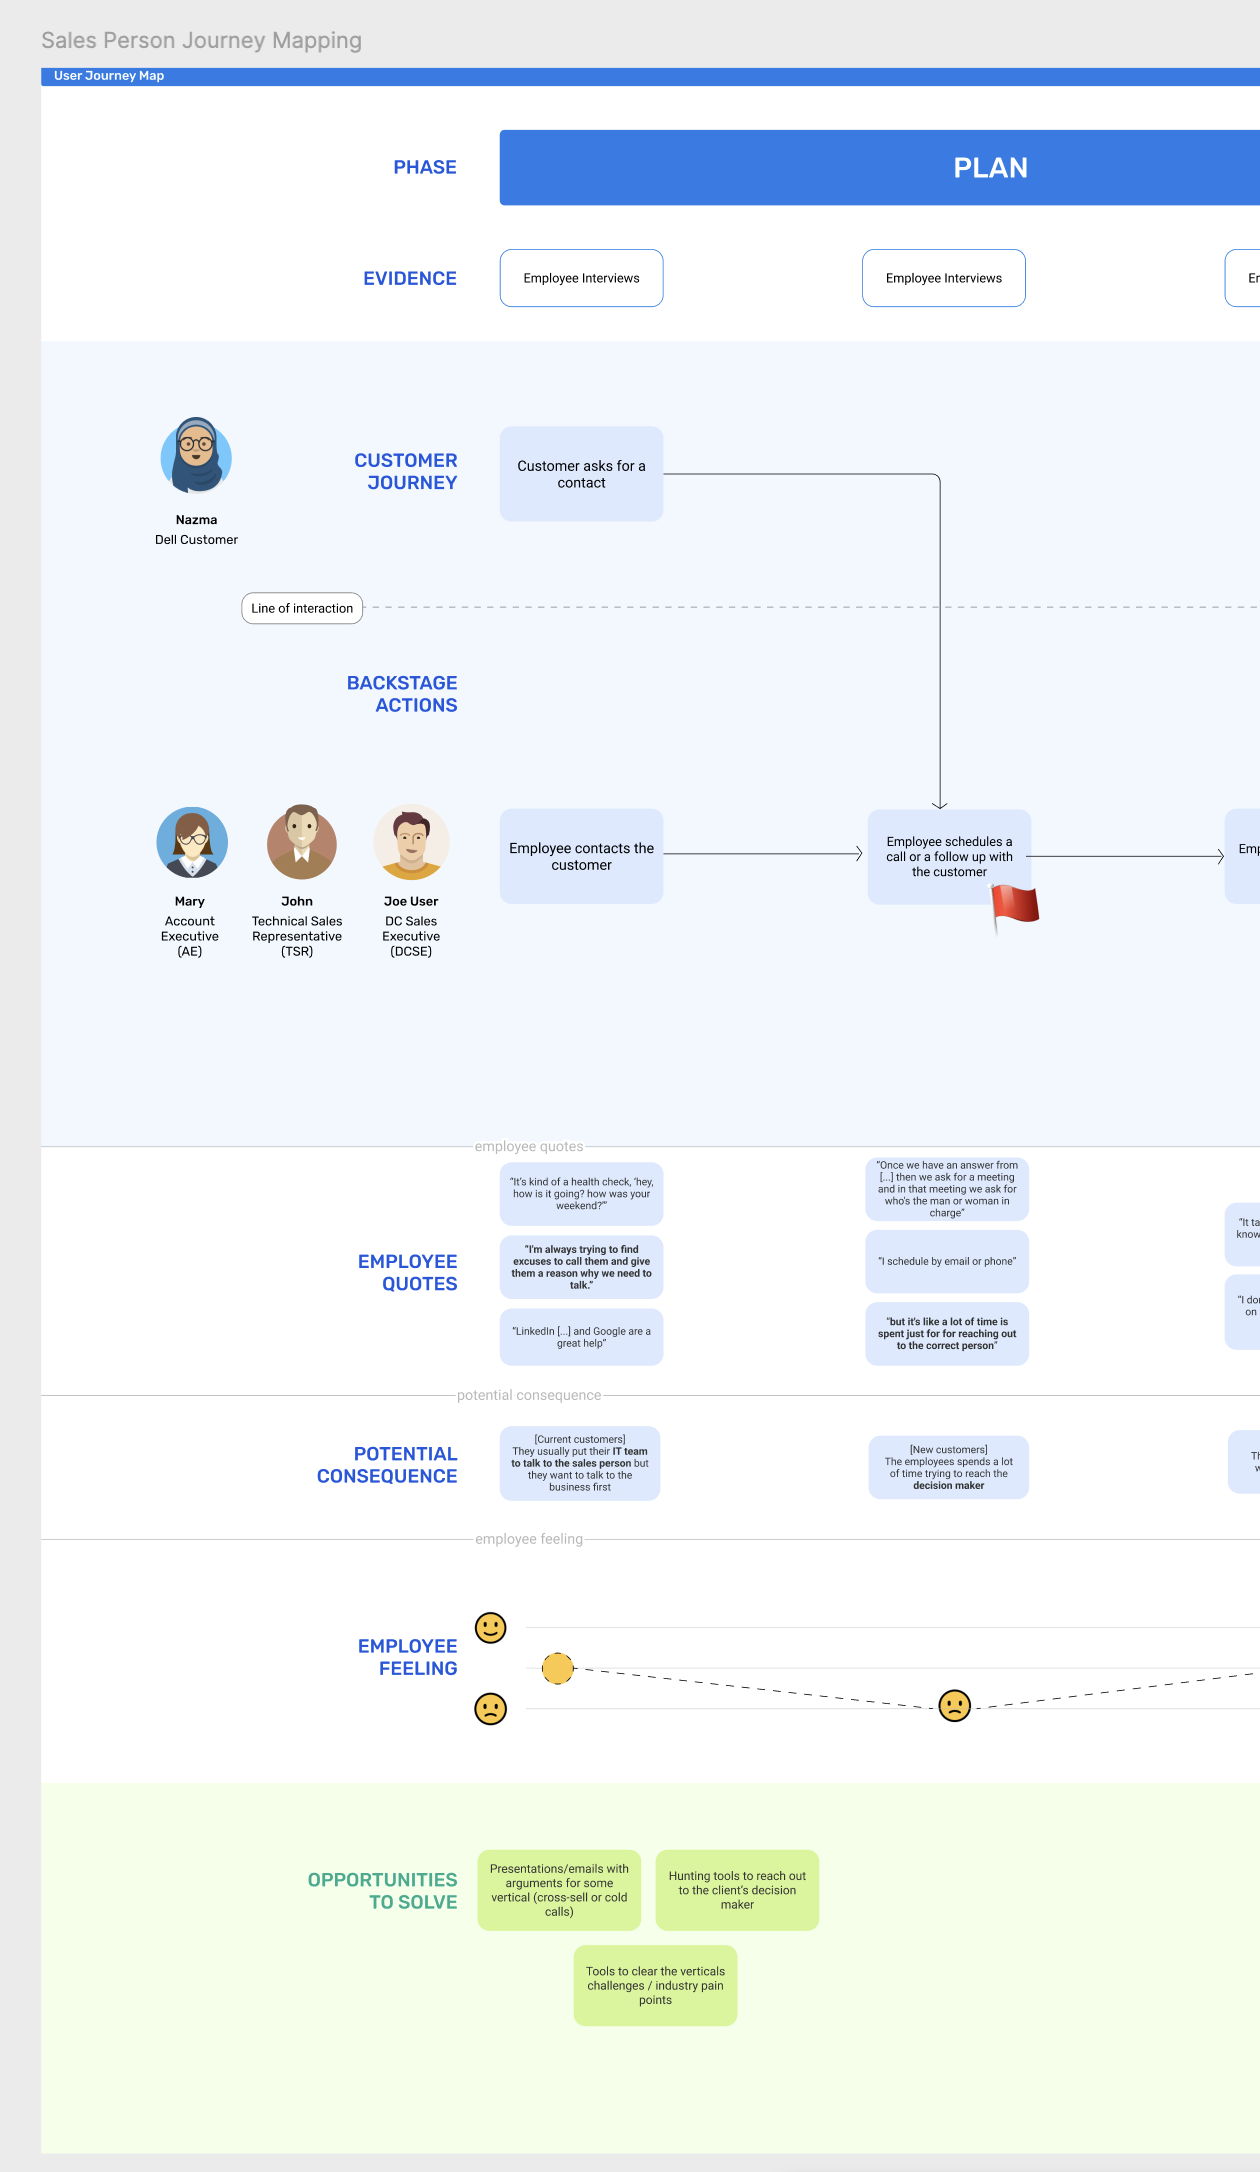Select the Line of interaction label

[302, 608]
